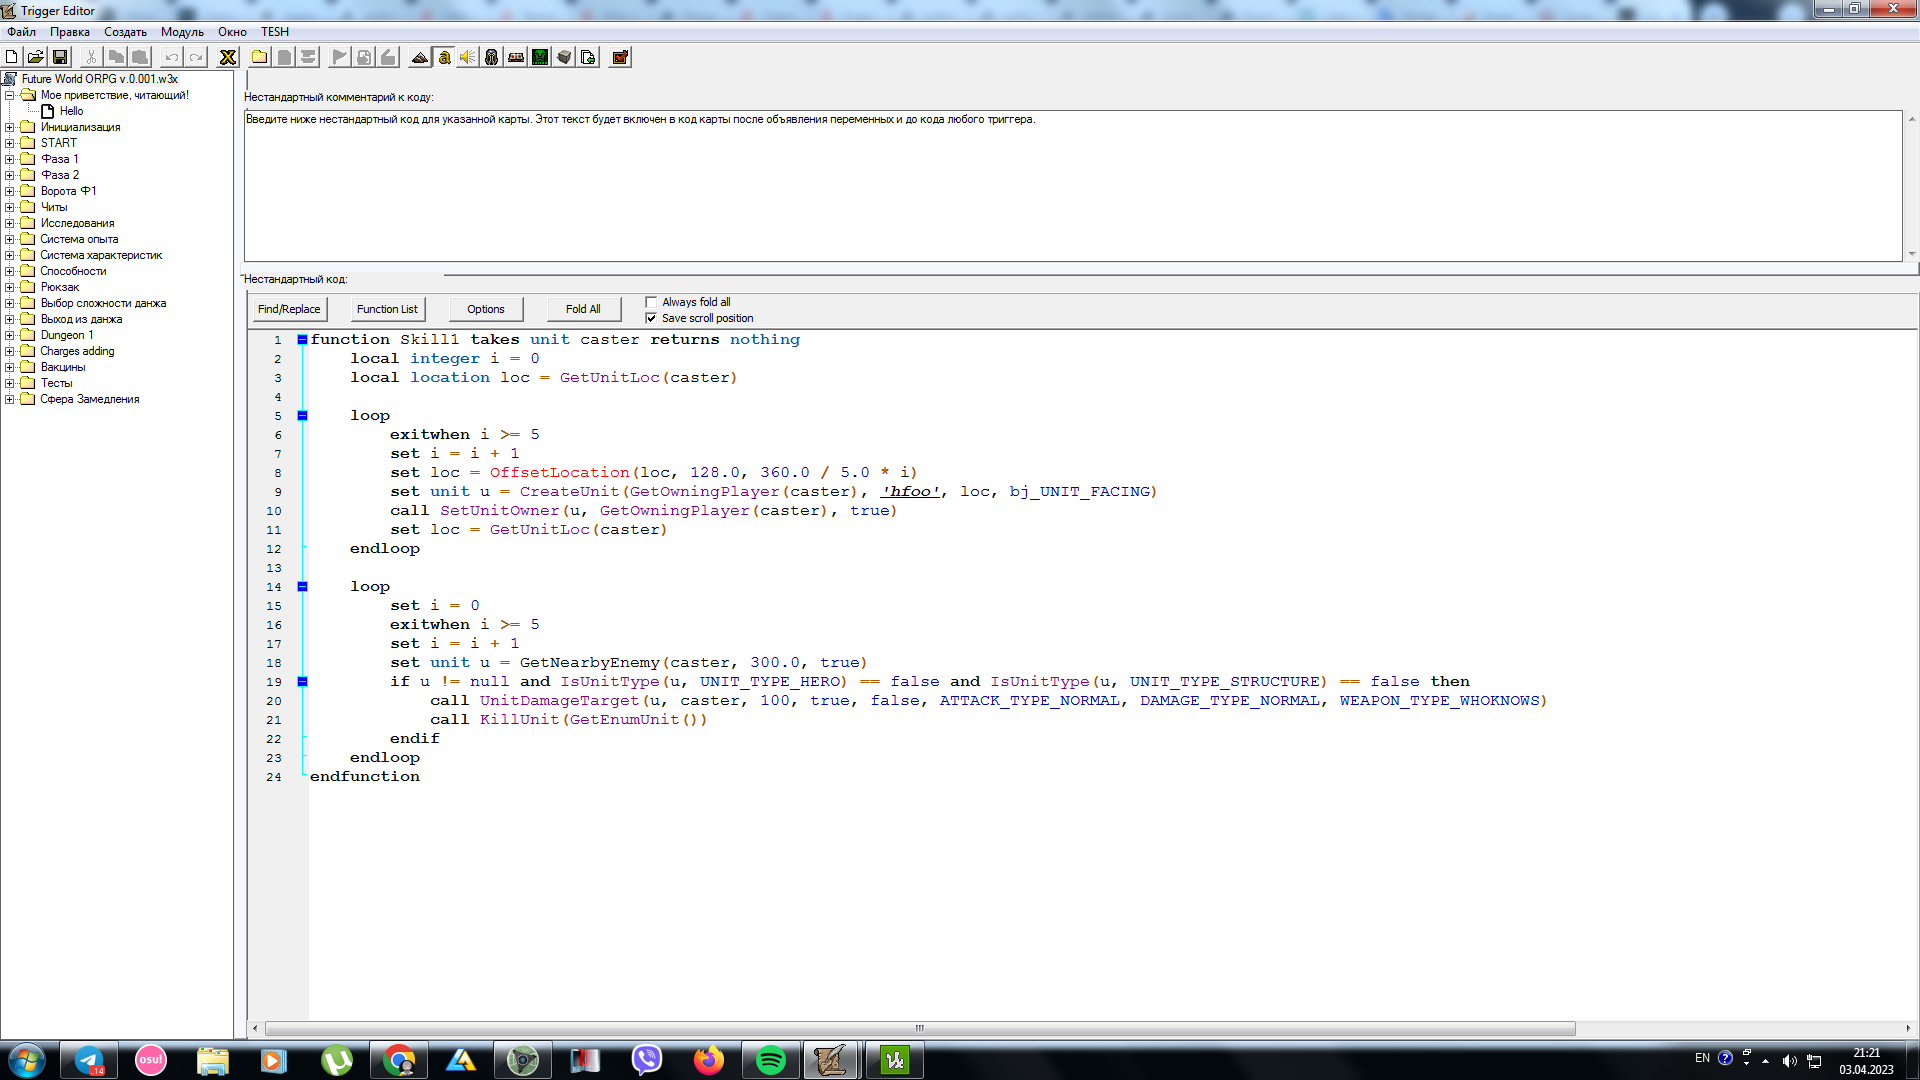Open the Модуль menu
This screenshot has height=1080, width=1920.
pos(182,32)
